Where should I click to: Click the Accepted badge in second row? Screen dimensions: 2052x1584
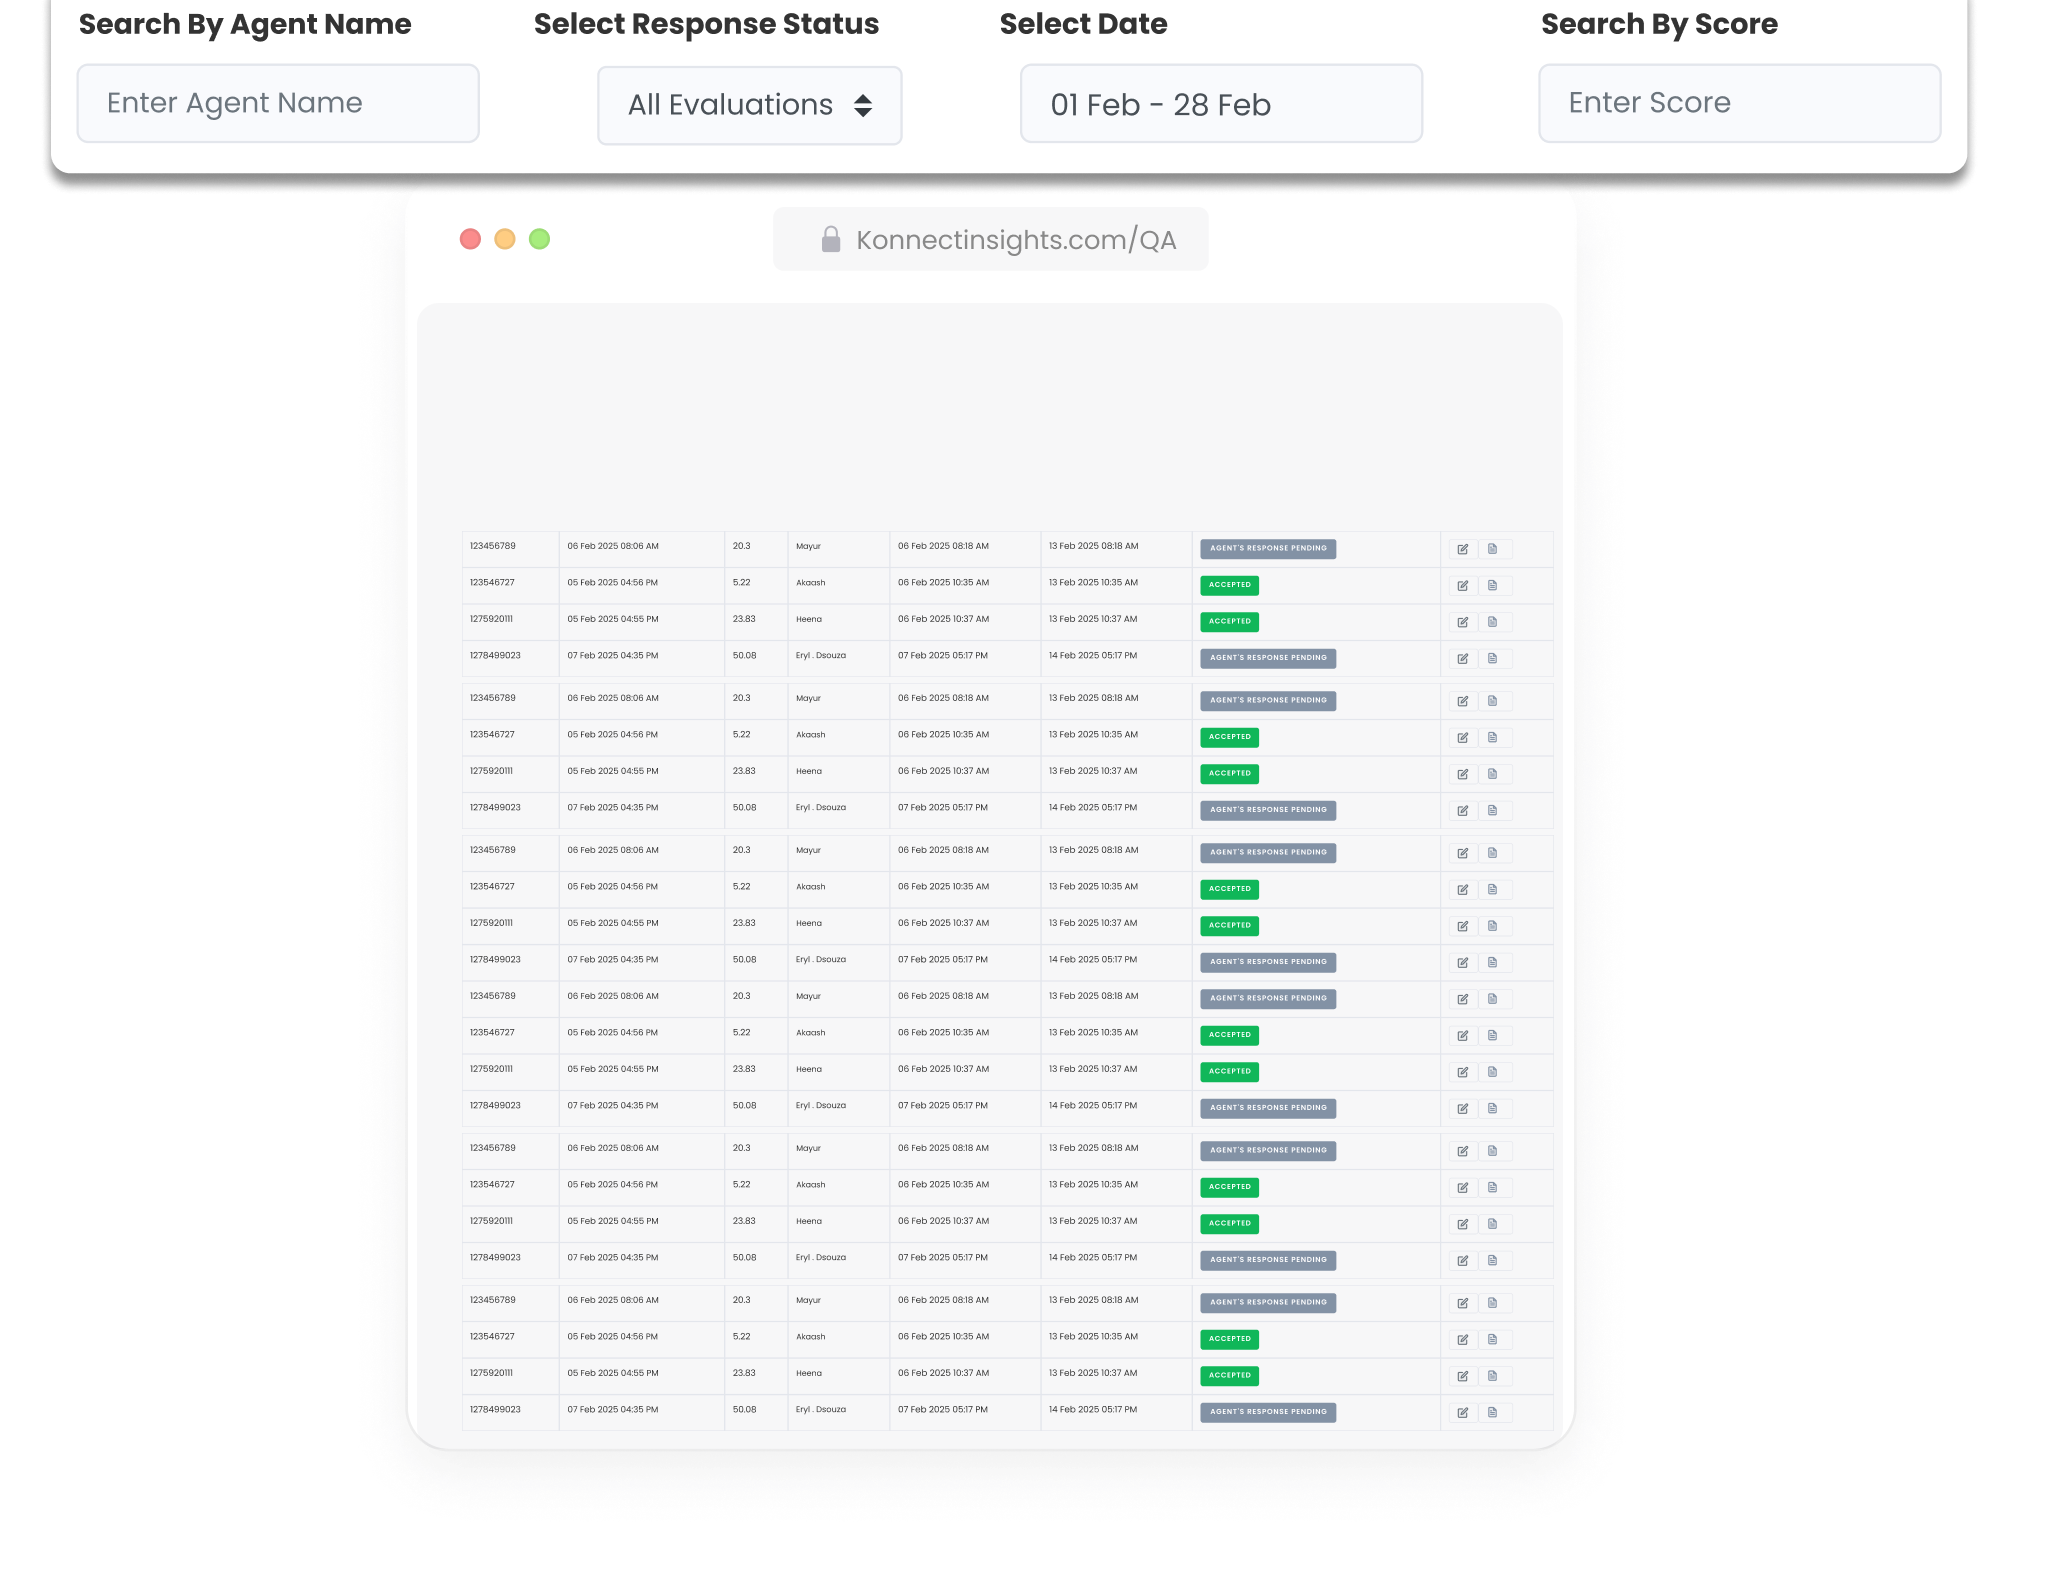pyautogui.click(x=1229, y=585)
